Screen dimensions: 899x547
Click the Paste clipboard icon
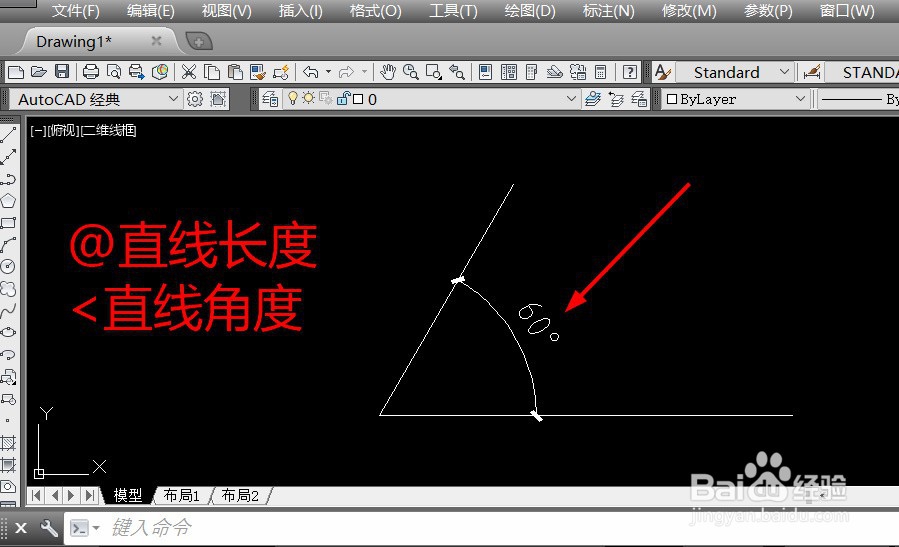[235, 72]
